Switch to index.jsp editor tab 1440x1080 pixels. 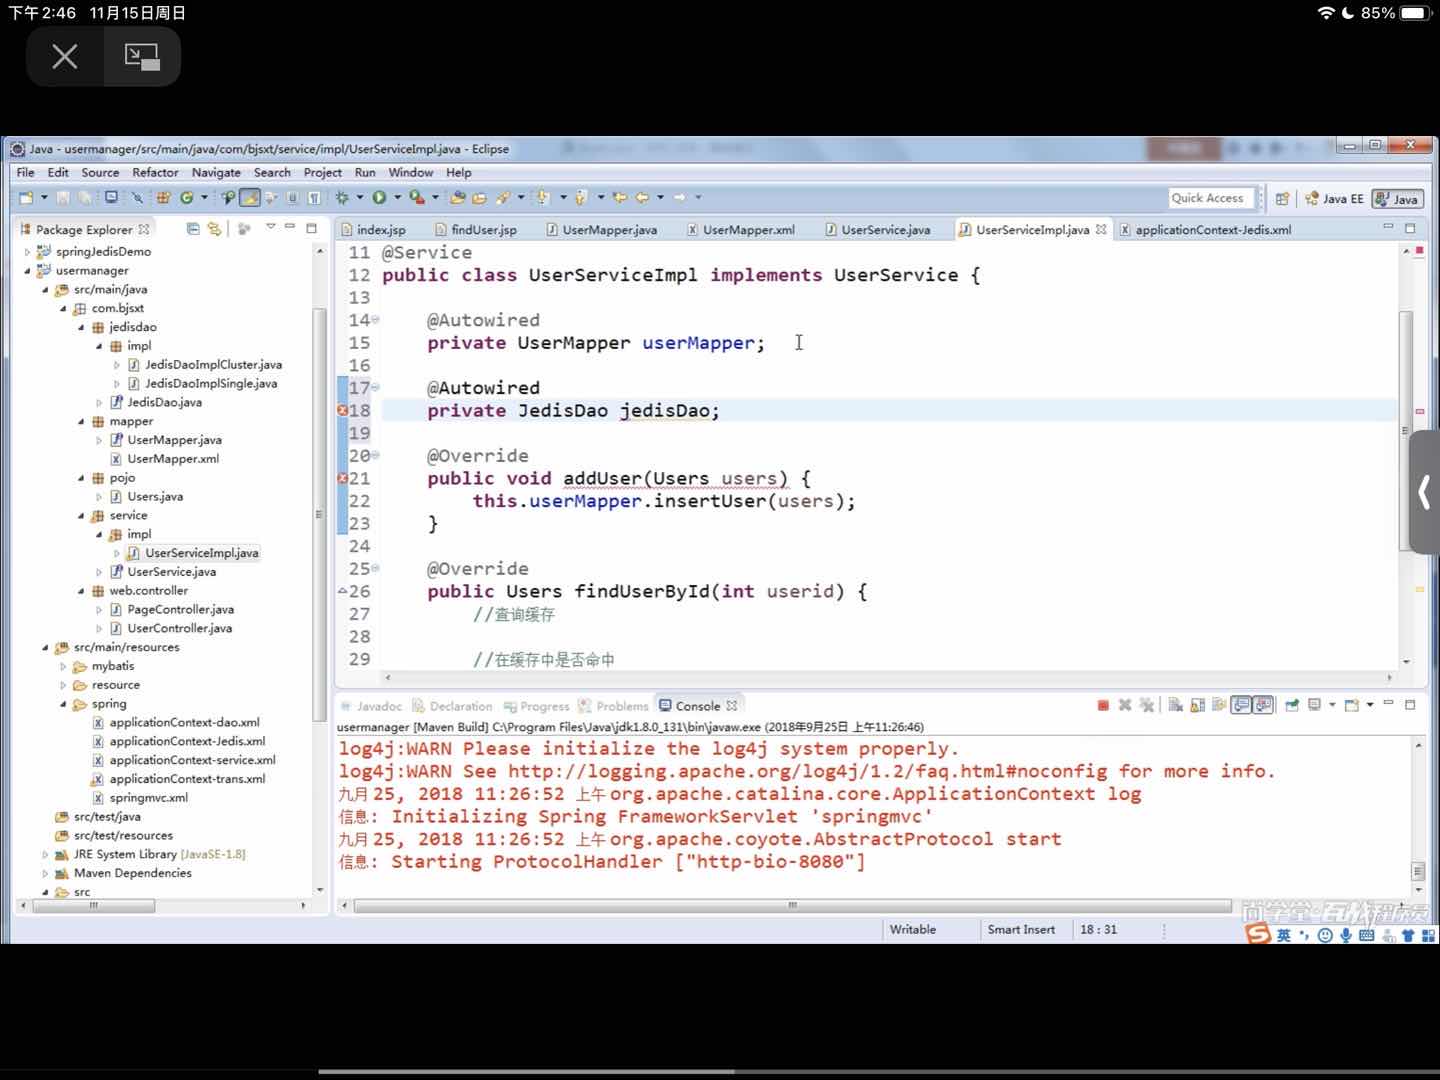point(372,229)
